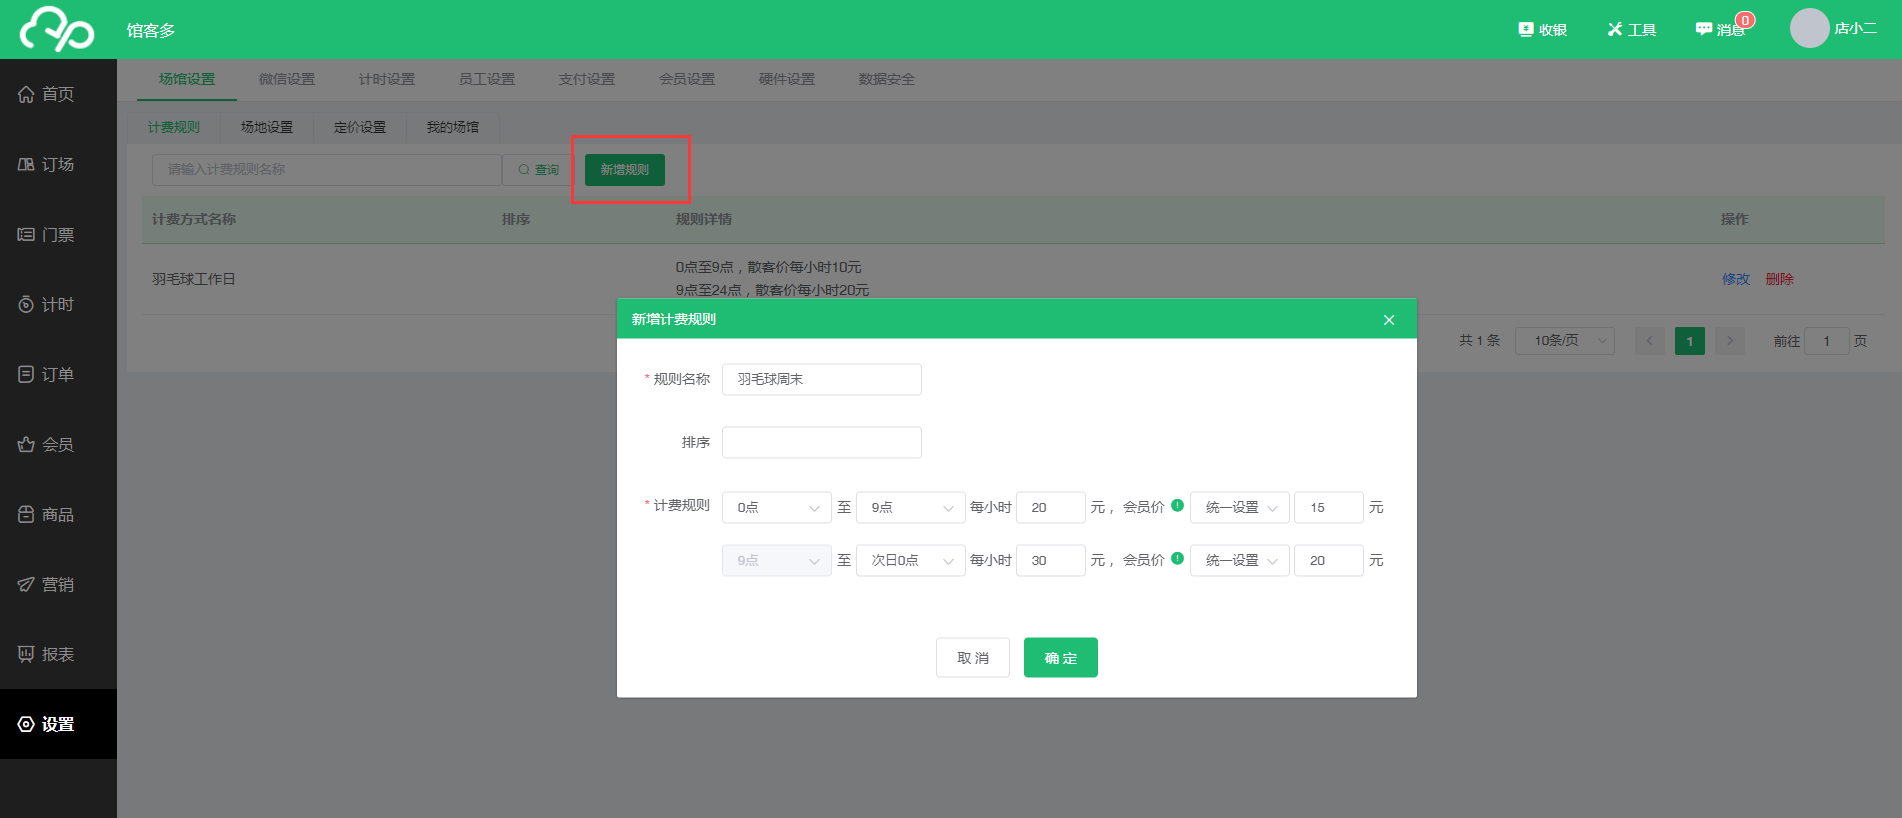Open the 工具 tools icon in header
Image resolution: width=1902 pixels, height=818 pixels.
pyautogui.click(x=1614, y=29)
